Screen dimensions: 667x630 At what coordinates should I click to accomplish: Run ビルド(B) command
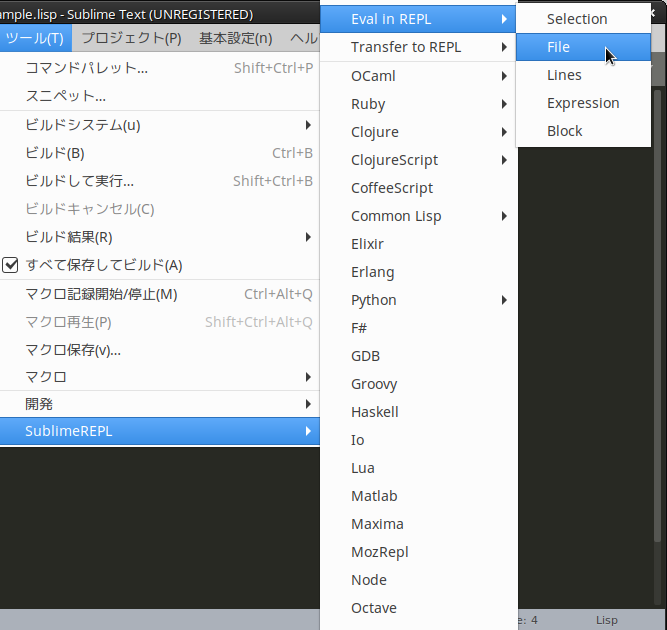coord(160,153)
